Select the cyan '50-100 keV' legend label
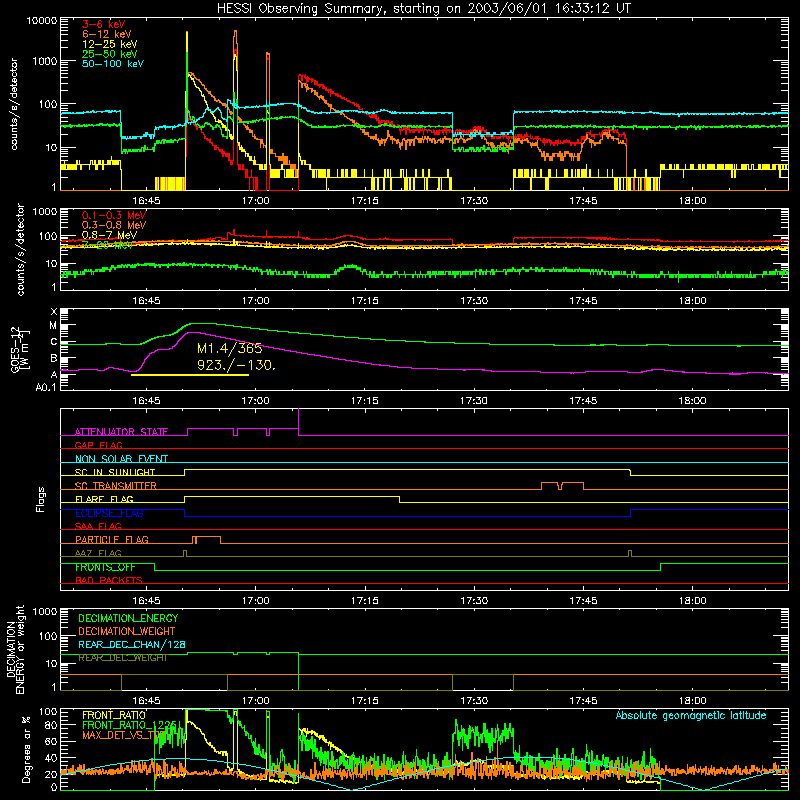This screenshot has height=800, width=800. [113, 64]
